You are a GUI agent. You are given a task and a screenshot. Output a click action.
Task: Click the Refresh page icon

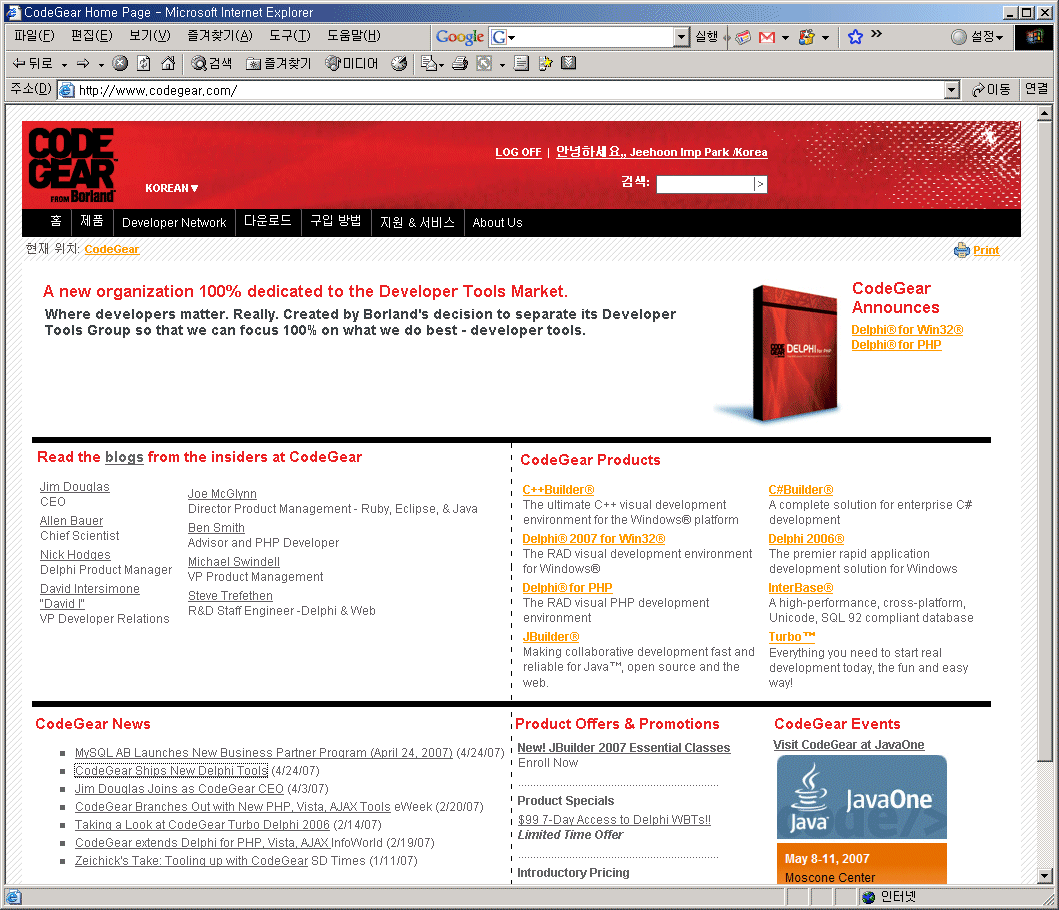144,64
